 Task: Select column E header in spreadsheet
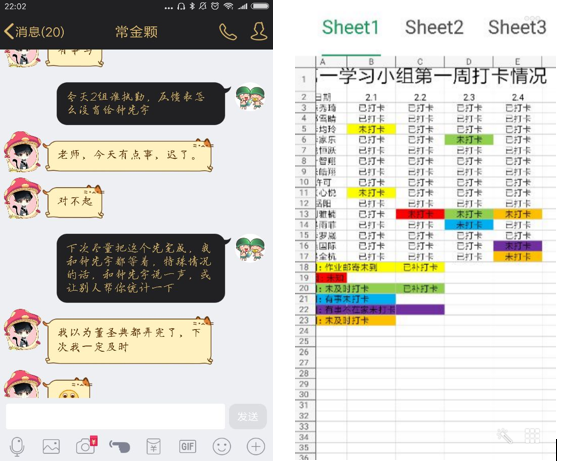[x=517, y=61]
